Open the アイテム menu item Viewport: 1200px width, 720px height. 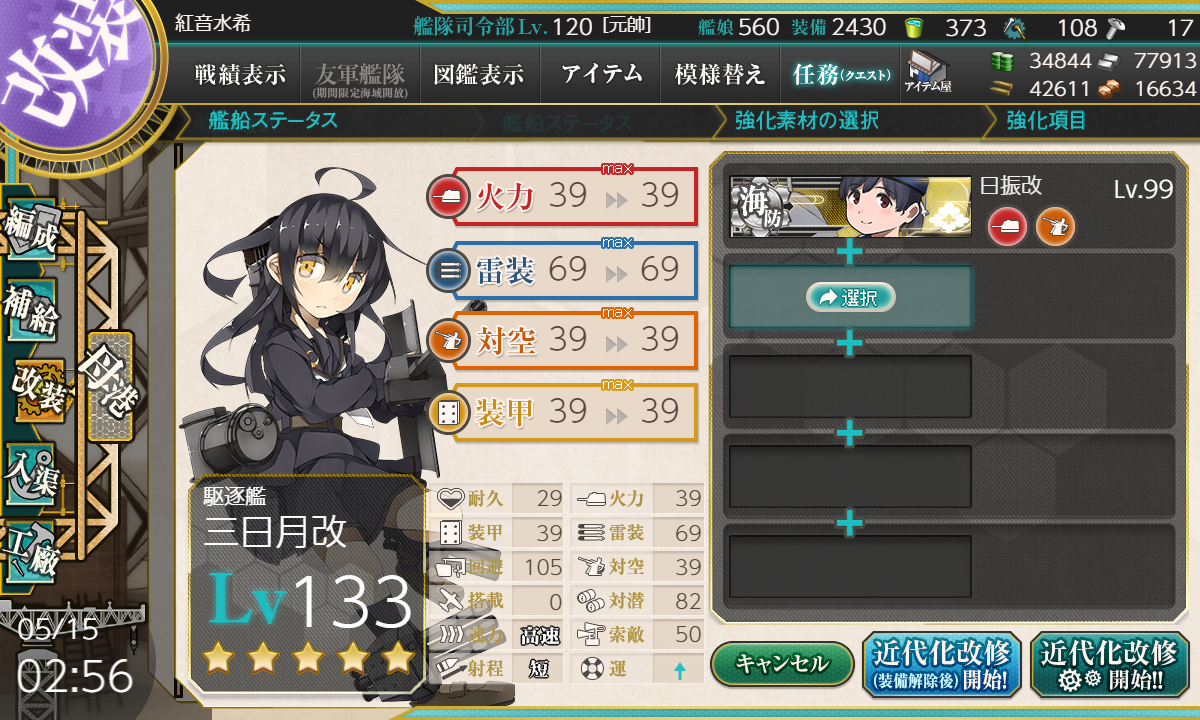click(601, 74)
